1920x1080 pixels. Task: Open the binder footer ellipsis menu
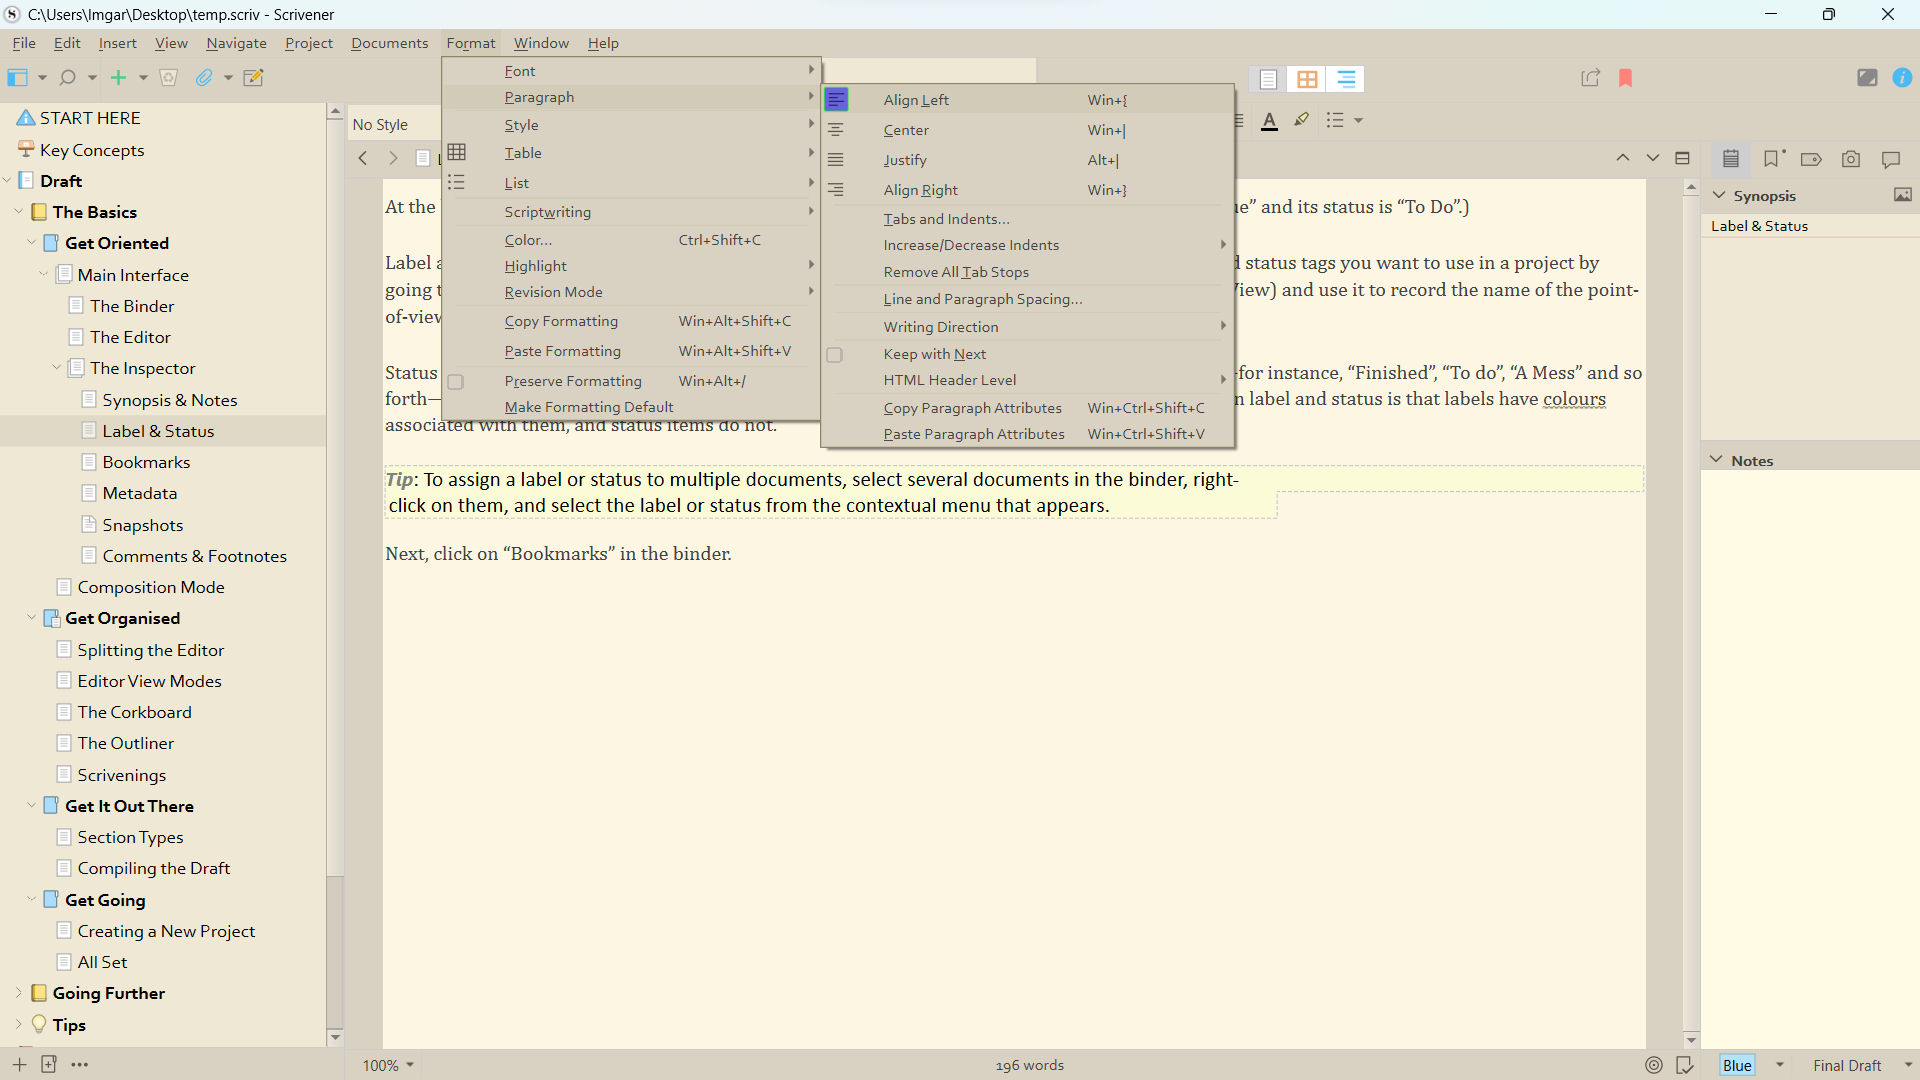[x=80, y=1064]
